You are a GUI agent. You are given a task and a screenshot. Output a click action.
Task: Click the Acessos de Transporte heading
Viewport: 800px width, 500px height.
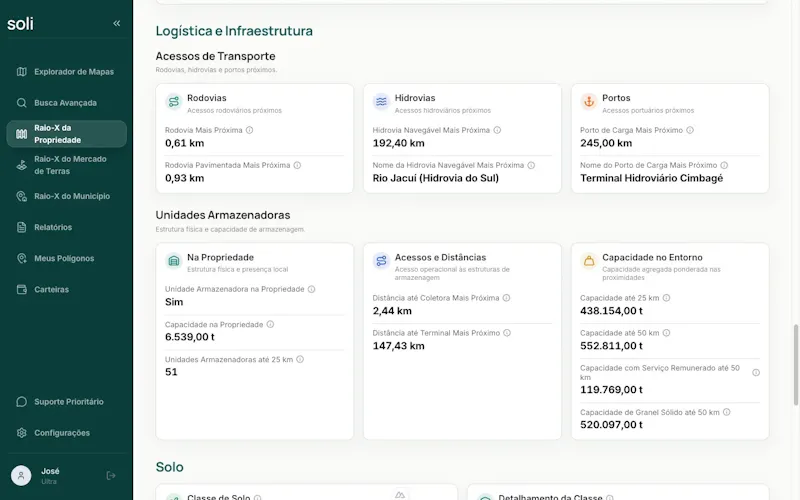215,56
